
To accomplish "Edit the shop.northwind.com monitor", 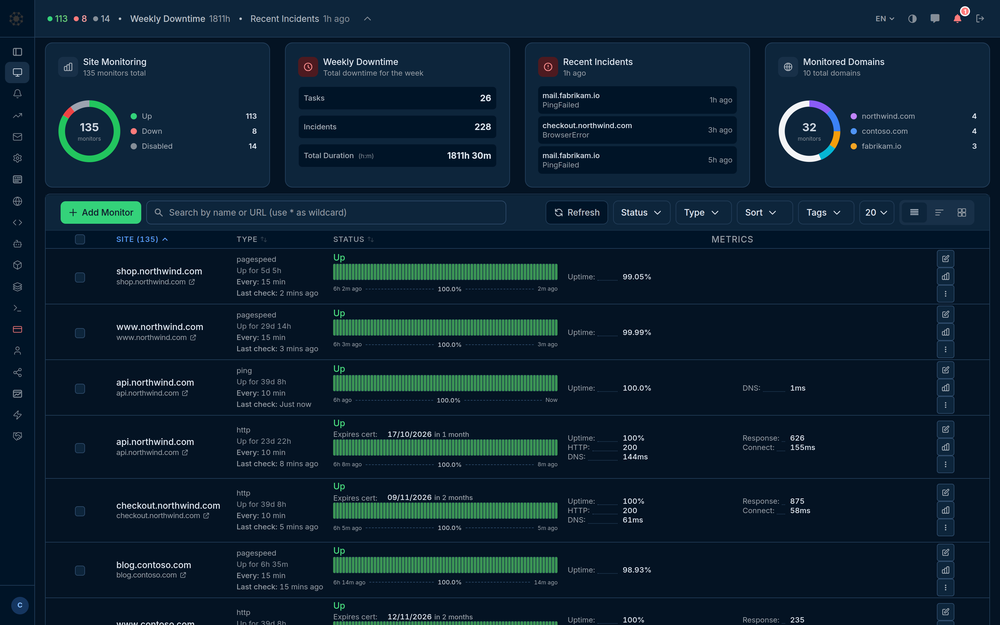I will 945,258.
